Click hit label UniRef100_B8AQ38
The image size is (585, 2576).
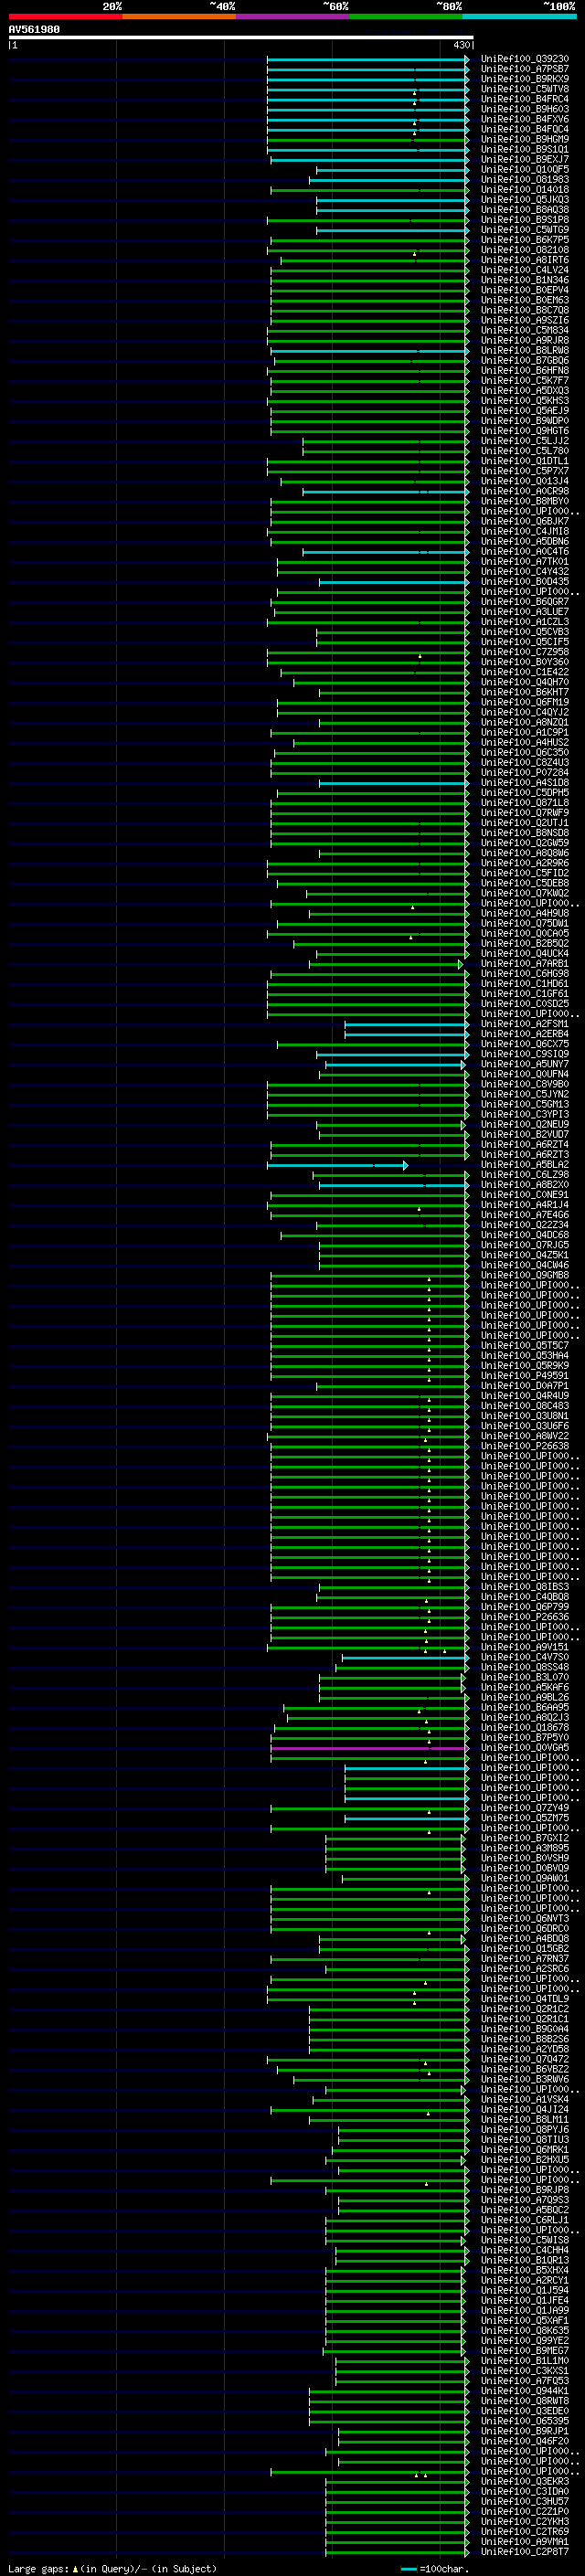click(524, 210)
